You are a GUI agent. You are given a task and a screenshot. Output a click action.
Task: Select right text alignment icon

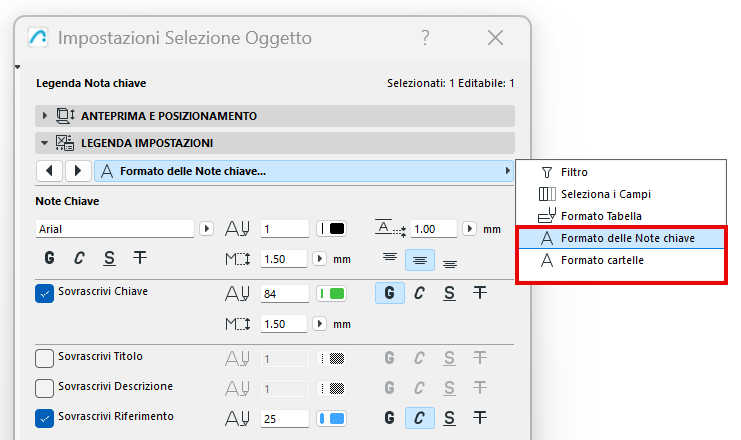point(449,262)
